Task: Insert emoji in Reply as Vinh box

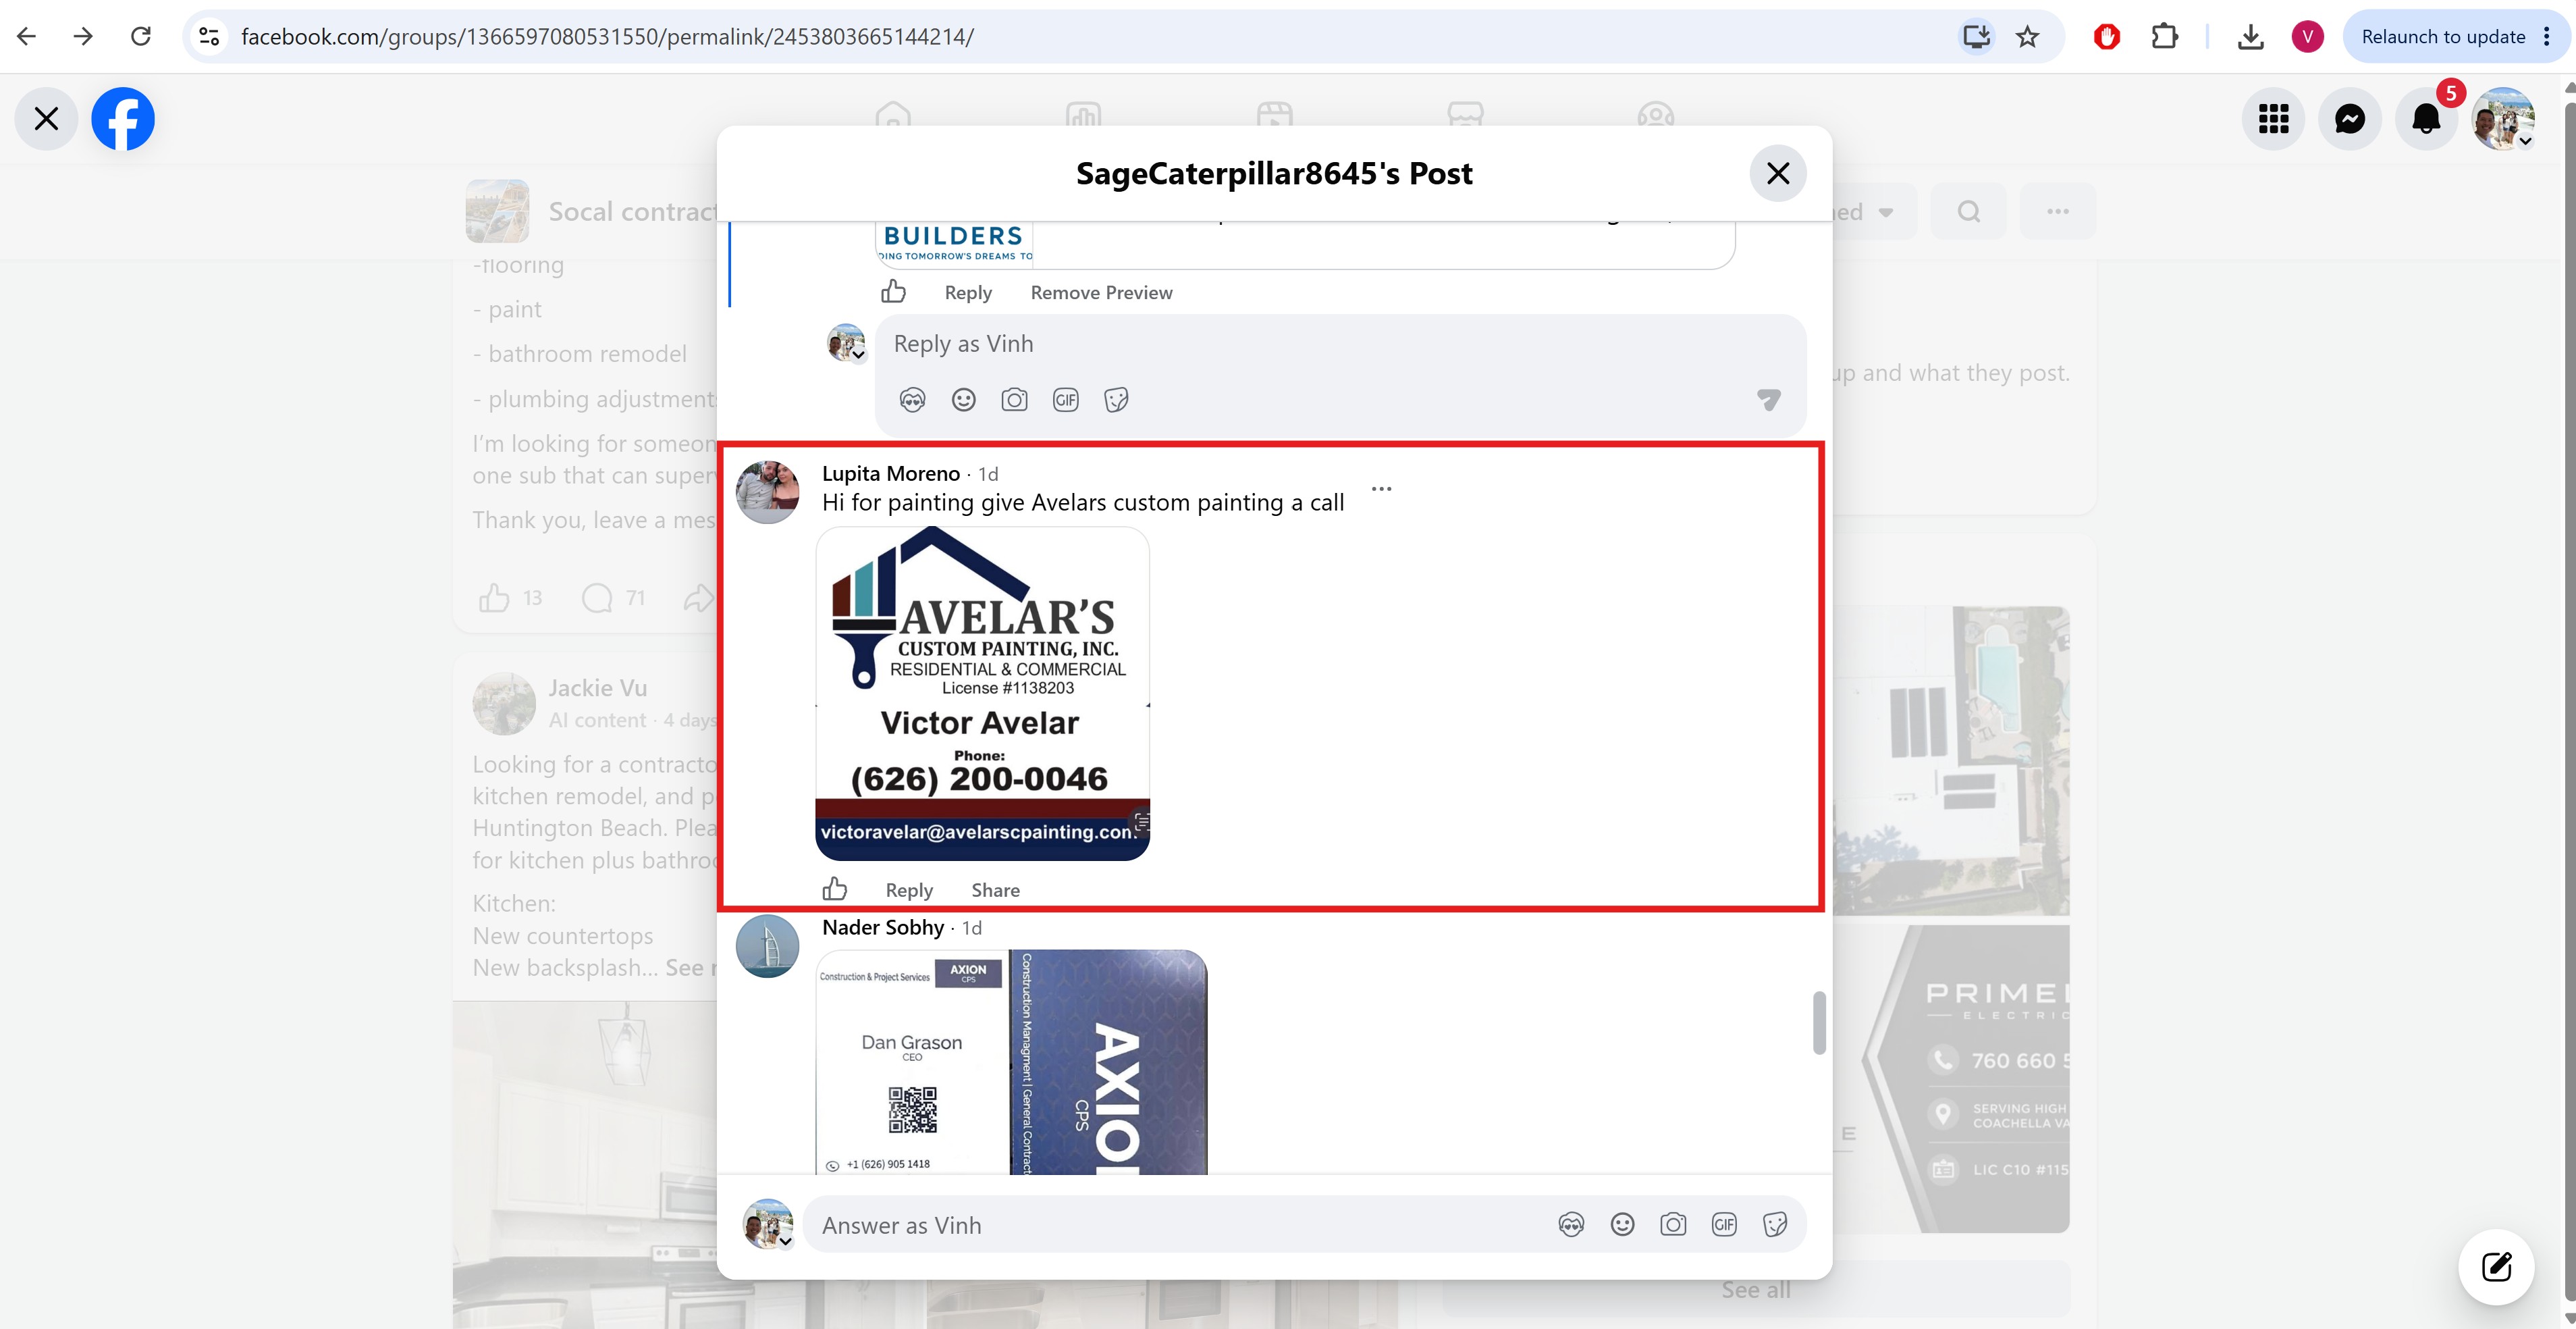Action: pyautogui.click(x=963, y=400)
